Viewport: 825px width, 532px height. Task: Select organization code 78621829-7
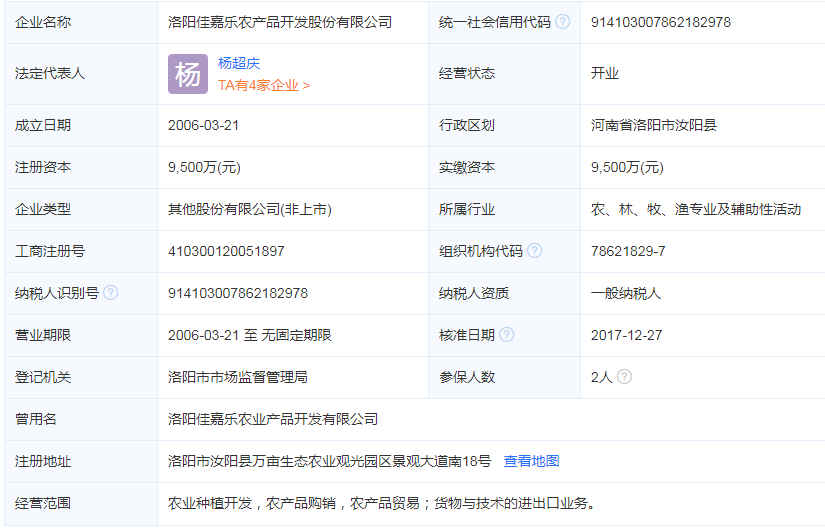pyautogui.click(x=628, y=251)
